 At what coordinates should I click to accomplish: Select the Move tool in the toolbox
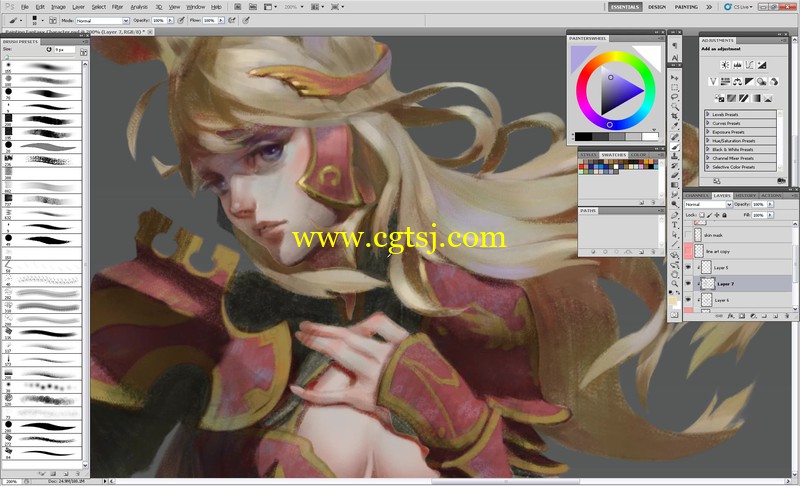coord(674,78)
